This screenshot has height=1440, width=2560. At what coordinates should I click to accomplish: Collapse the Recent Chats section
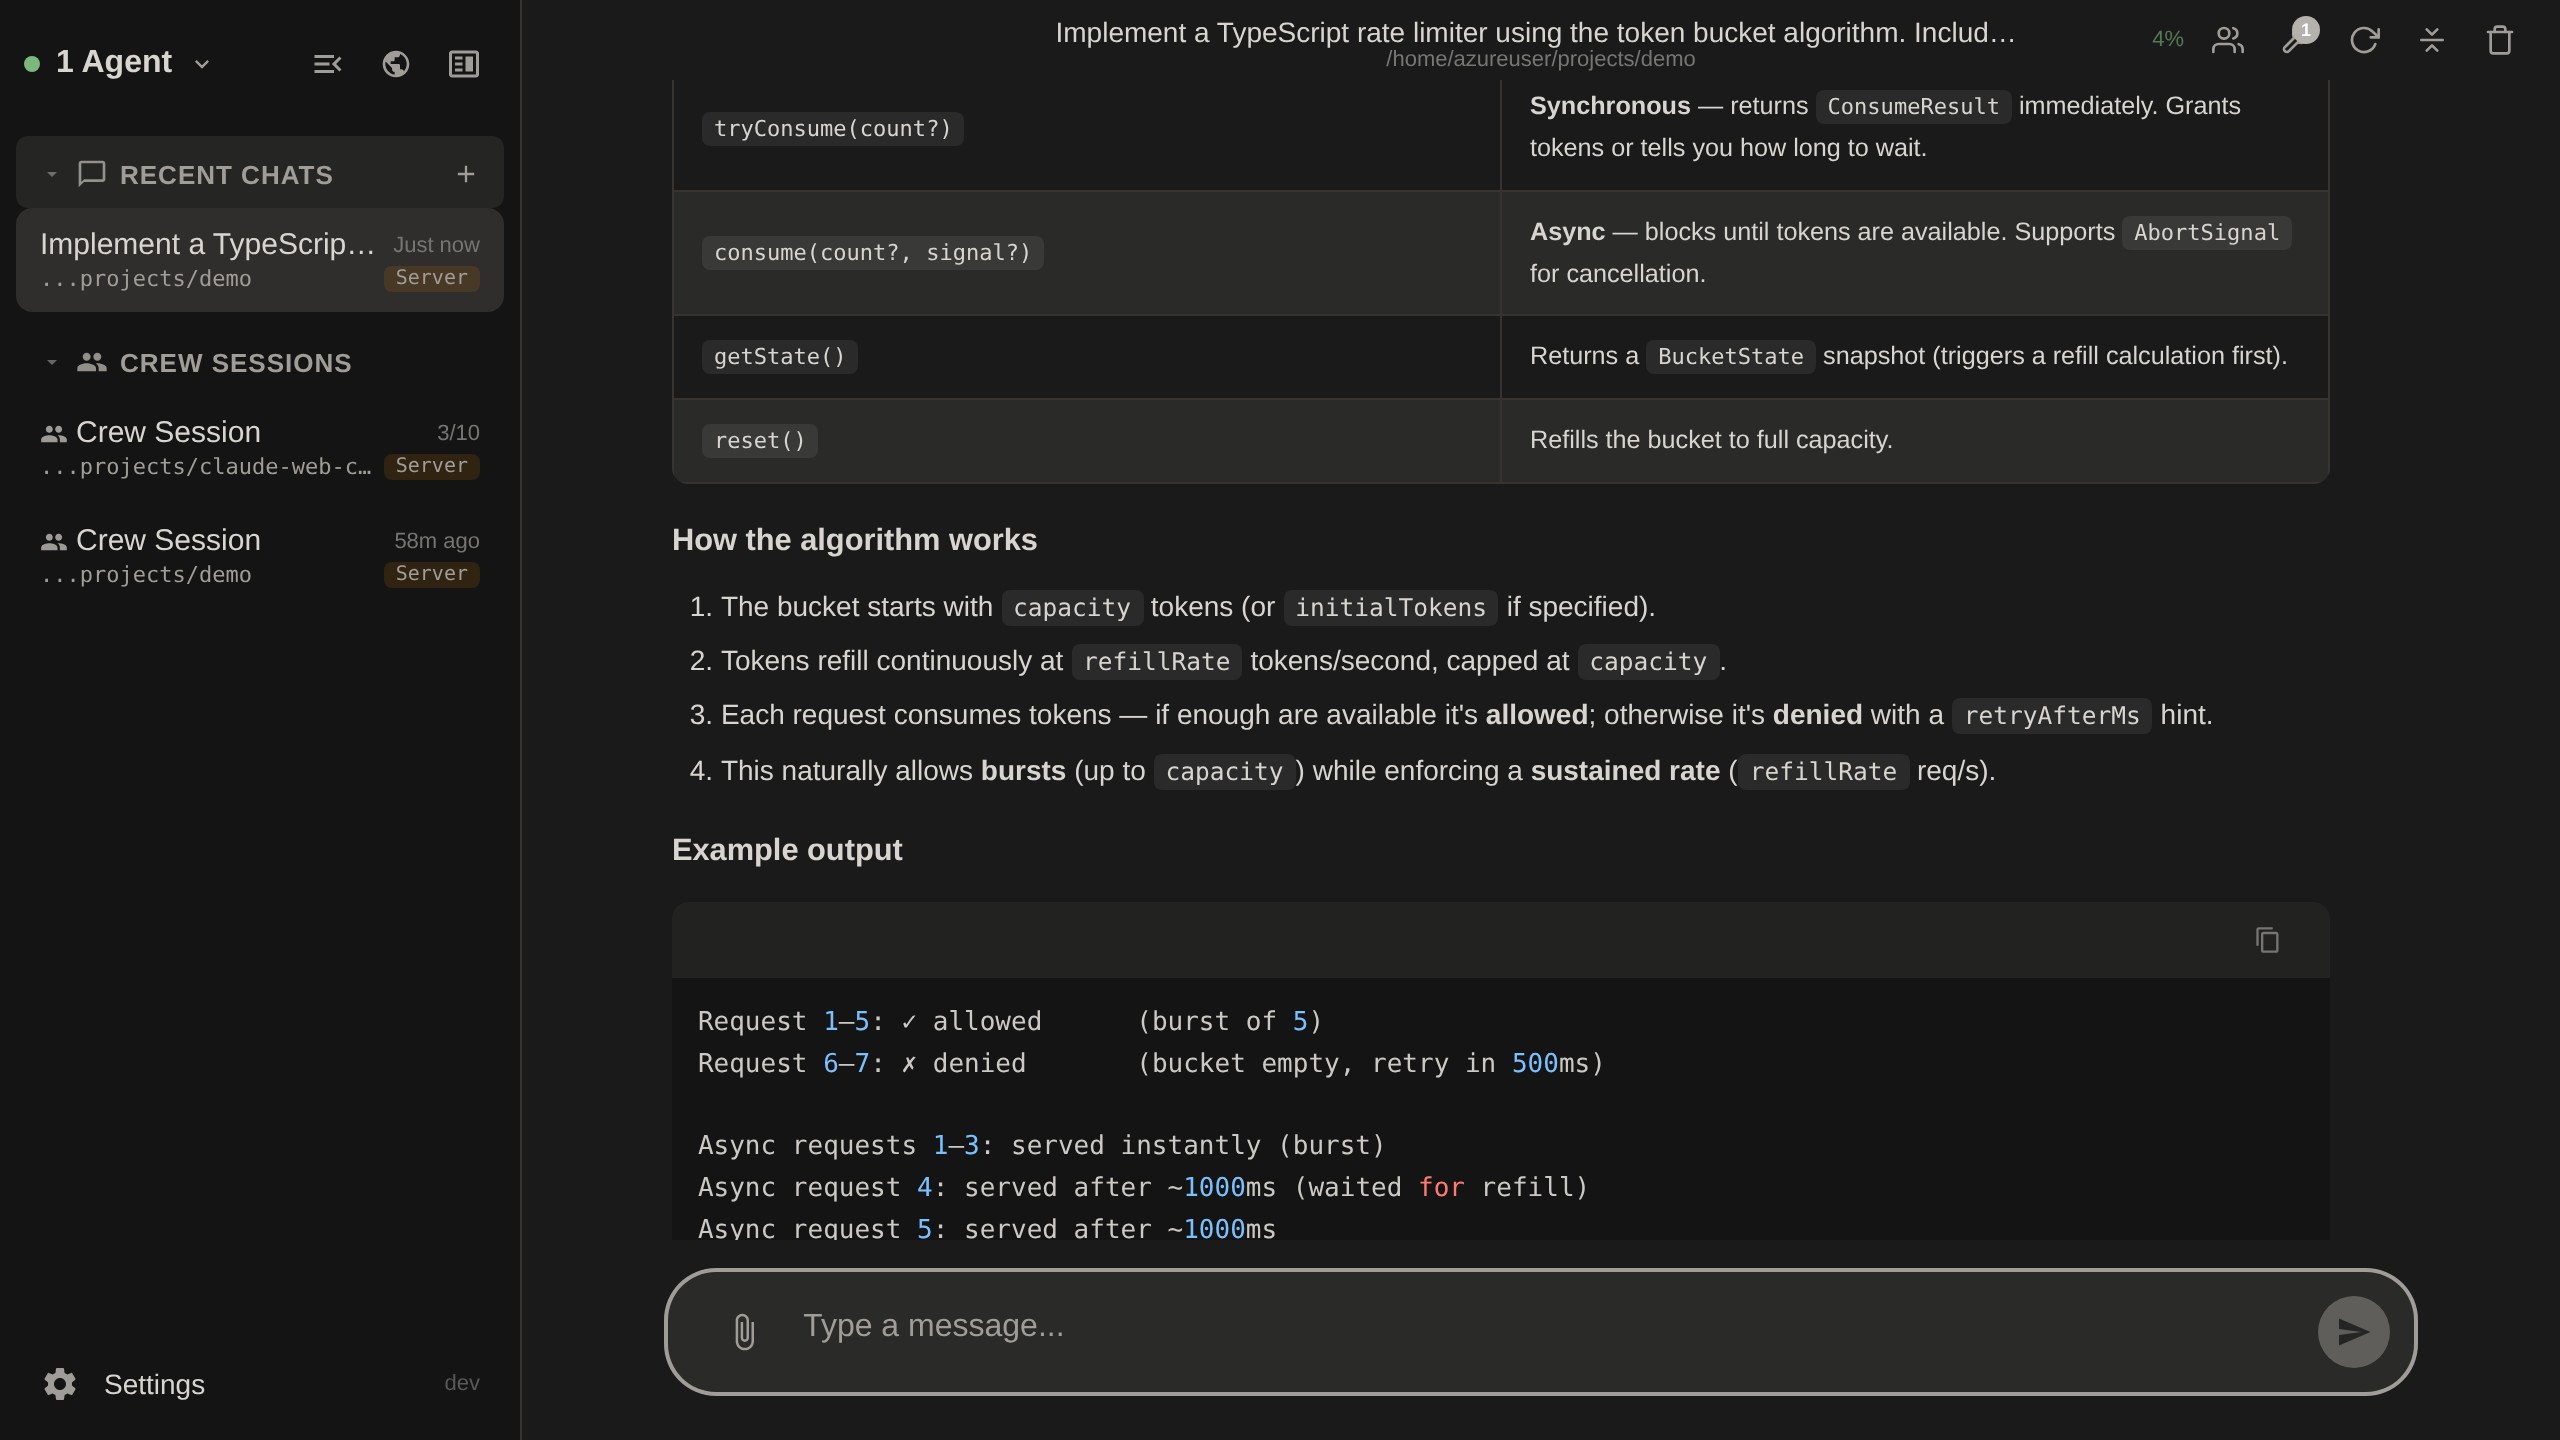pyautogui.click(x=52, y=174)
